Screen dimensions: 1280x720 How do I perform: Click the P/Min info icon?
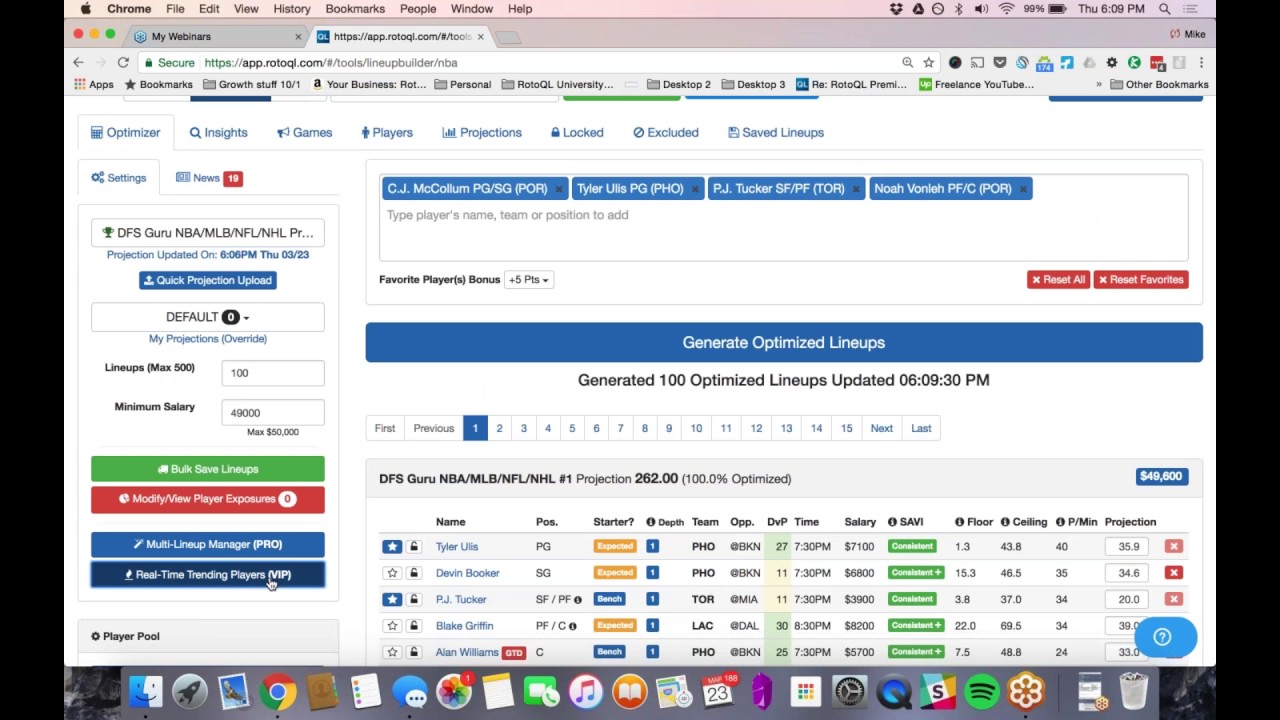(1060, 522)
